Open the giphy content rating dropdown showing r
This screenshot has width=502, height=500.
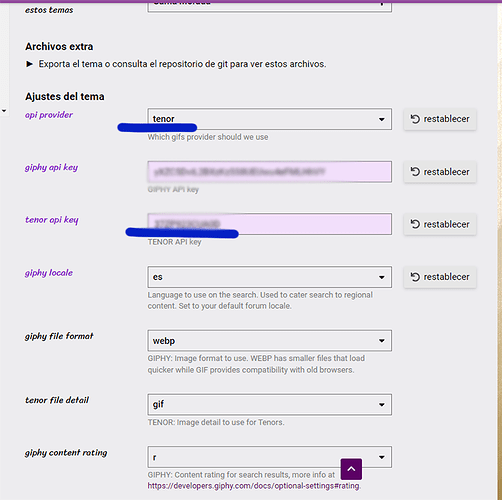pos(269,457)
